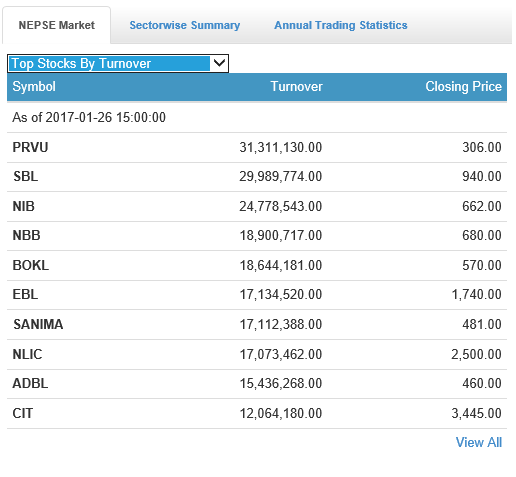
Task: Click the closing price 460.00
Action: click(482, 383)
